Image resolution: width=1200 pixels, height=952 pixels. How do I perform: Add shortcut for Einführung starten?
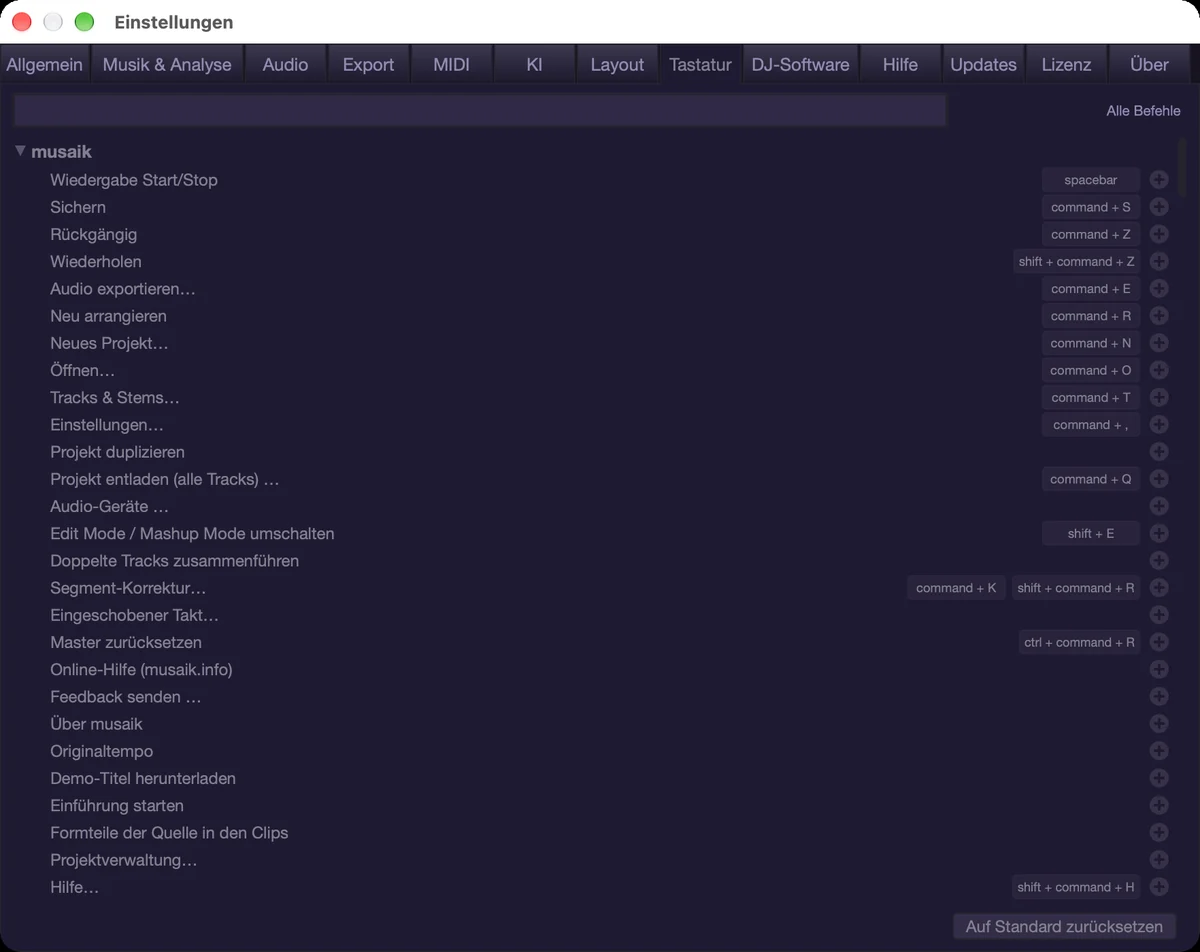tap(1159, 805)
